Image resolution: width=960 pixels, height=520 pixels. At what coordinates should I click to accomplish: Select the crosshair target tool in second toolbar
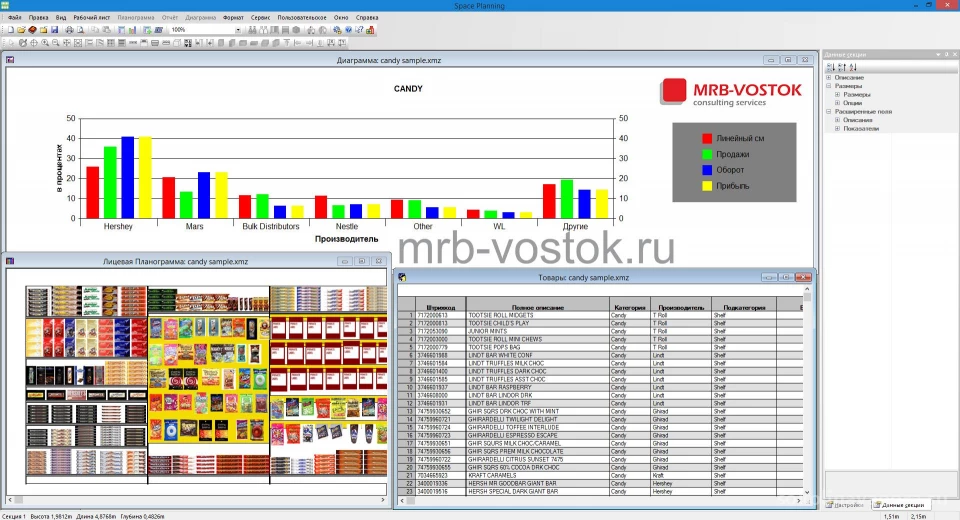(x=34, y=43)
